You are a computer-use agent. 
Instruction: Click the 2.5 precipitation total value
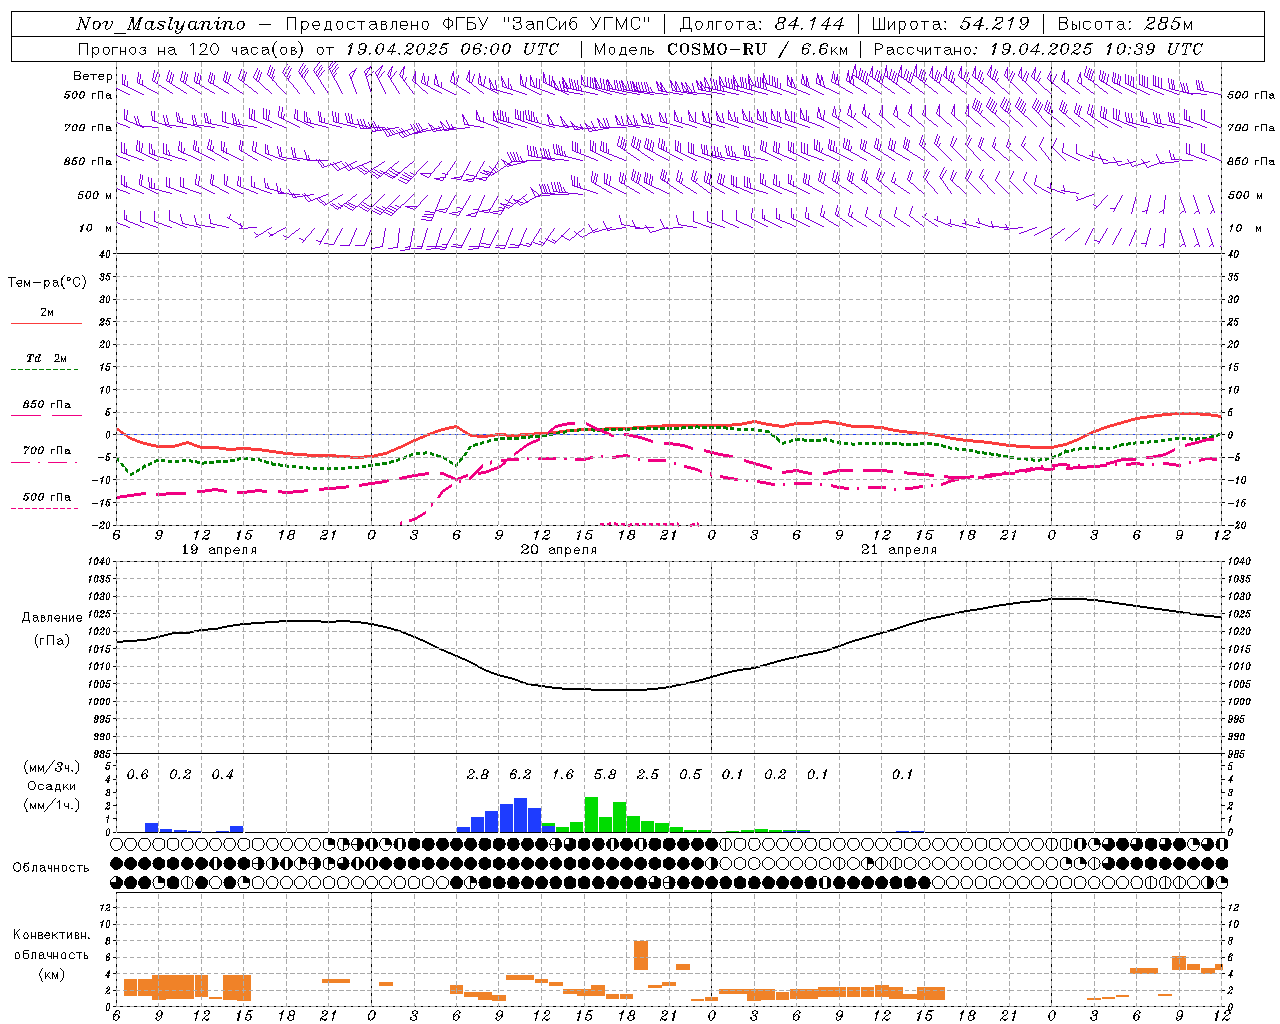coord(648,775)
